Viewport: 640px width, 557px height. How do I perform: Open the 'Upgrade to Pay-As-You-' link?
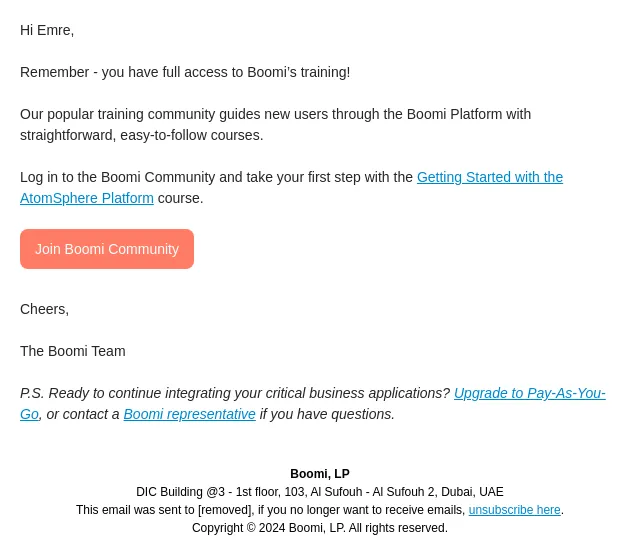tap(530, 393)
